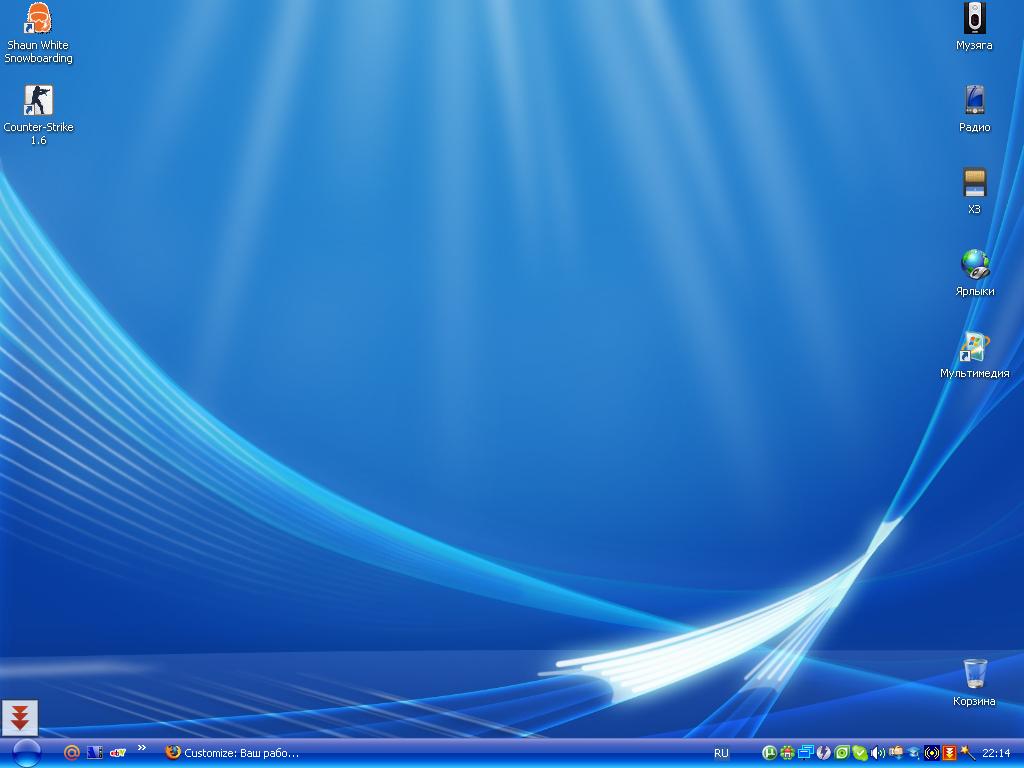Click the eBay quick launch shortcut
The width and height of the screenshot is (1024, 768).
pos(118,753)
